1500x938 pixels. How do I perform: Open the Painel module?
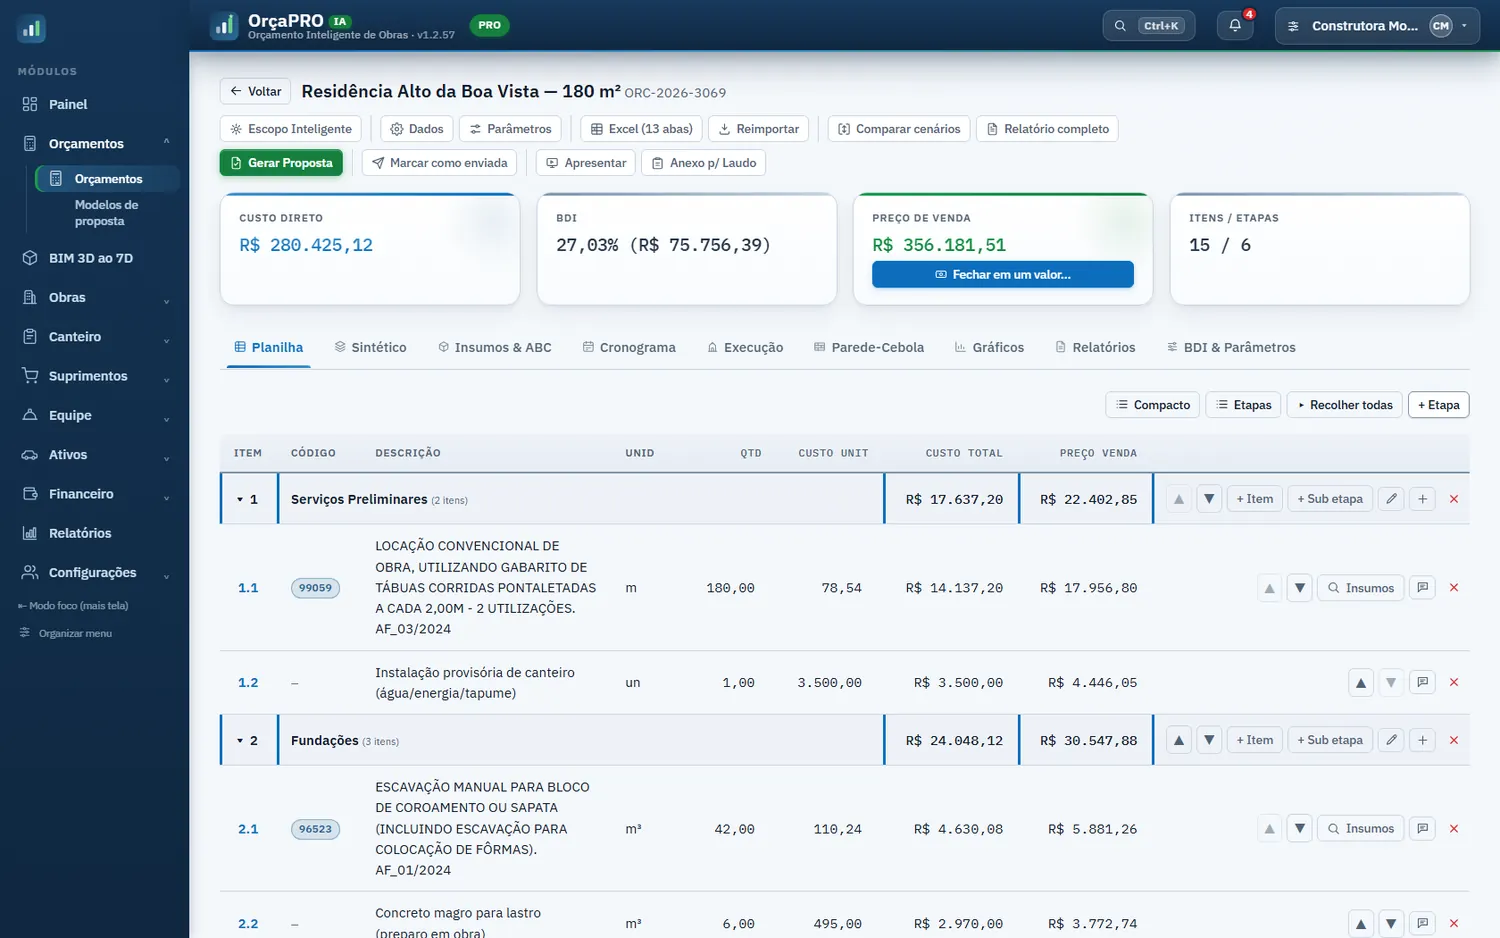click(x=95, y=104)
